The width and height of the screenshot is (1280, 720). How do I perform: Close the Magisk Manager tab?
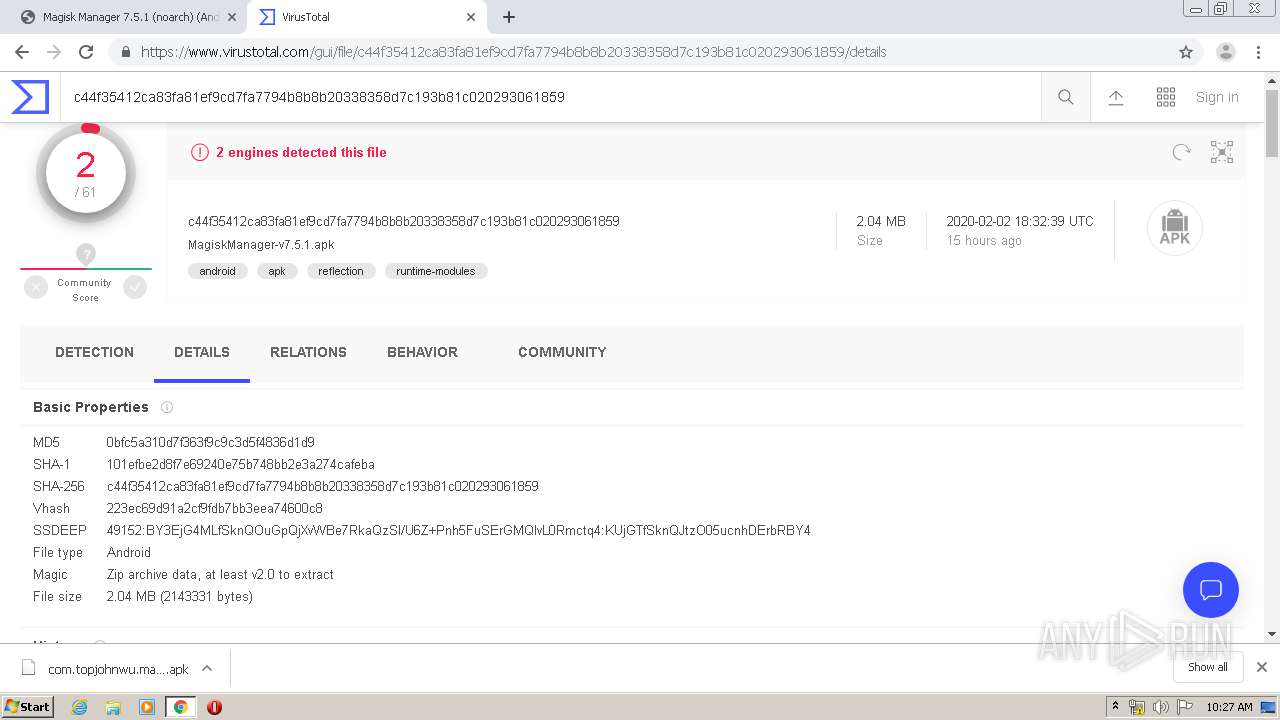coord(232,17)
